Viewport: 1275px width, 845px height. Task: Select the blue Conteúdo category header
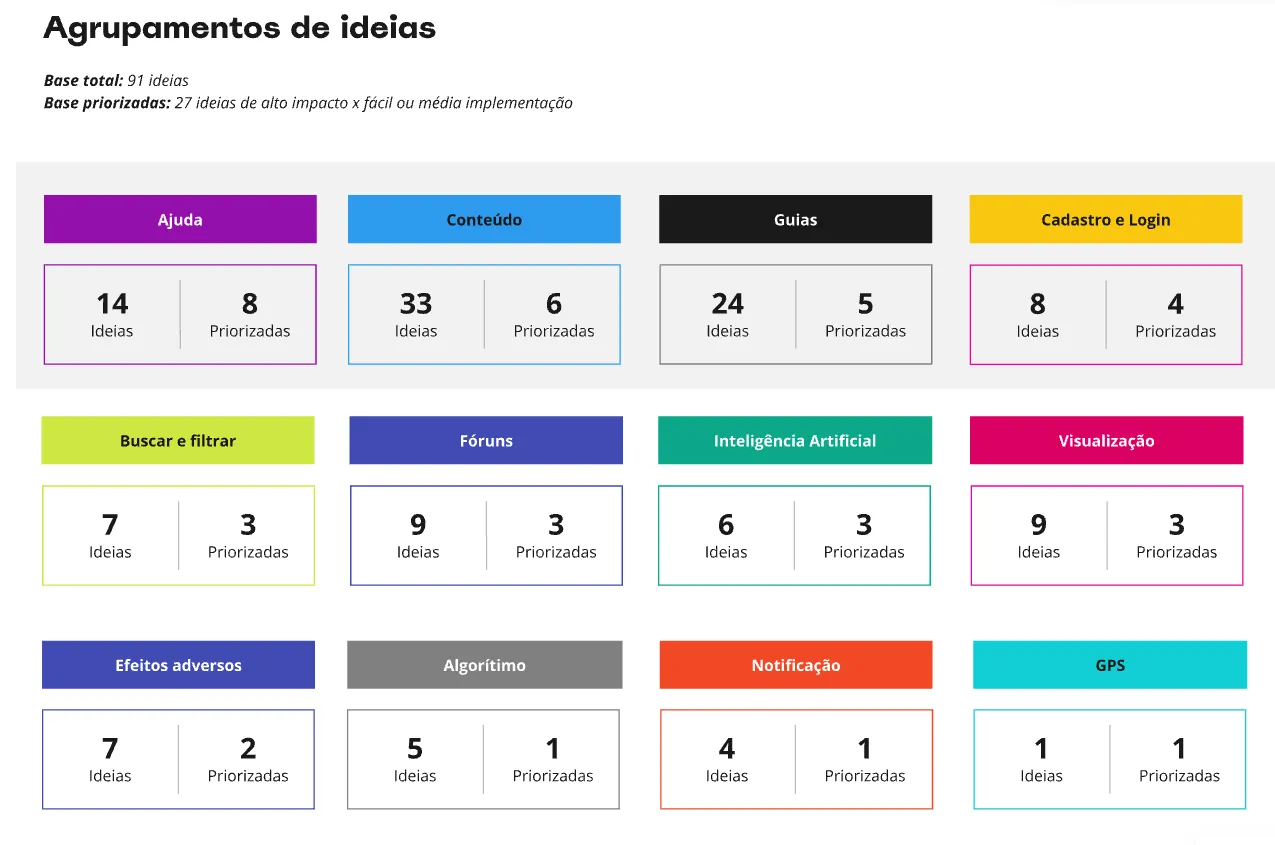tap(484, 219)
